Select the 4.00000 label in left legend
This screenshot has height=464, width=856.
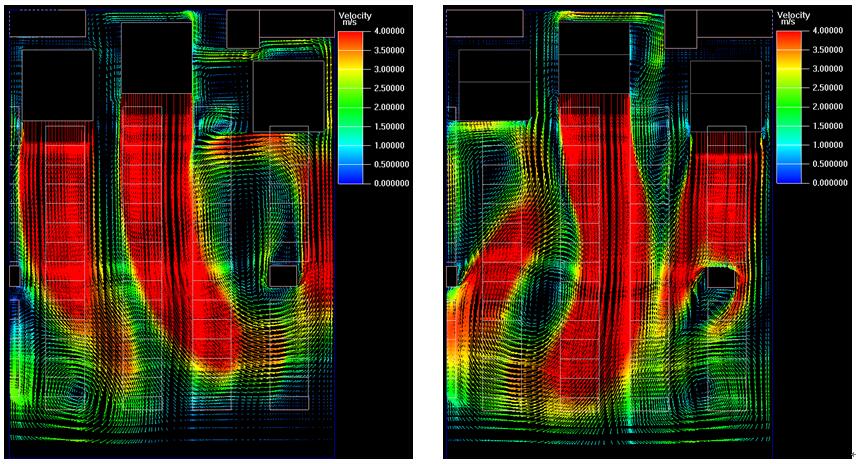click(x=386, y=32)
